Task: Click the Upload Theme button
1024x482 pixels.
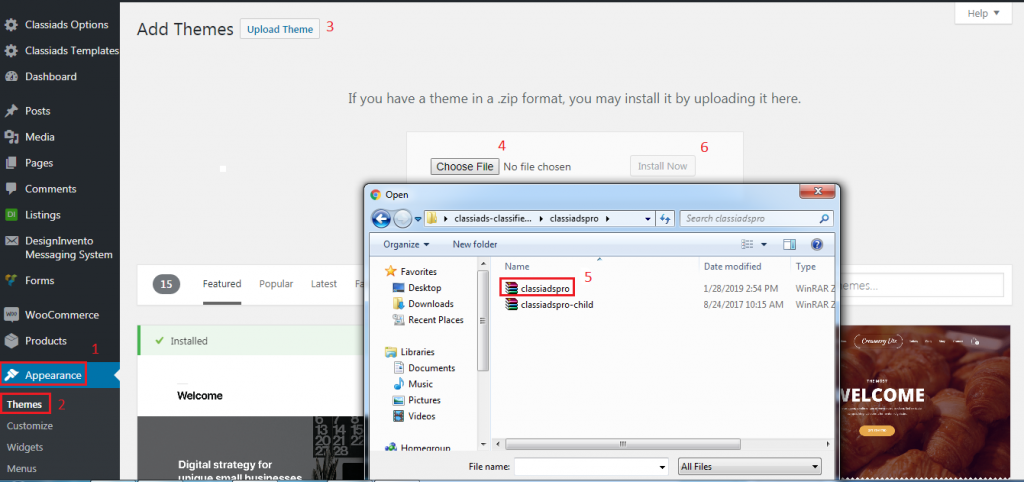Action: (x=280, y=29)
